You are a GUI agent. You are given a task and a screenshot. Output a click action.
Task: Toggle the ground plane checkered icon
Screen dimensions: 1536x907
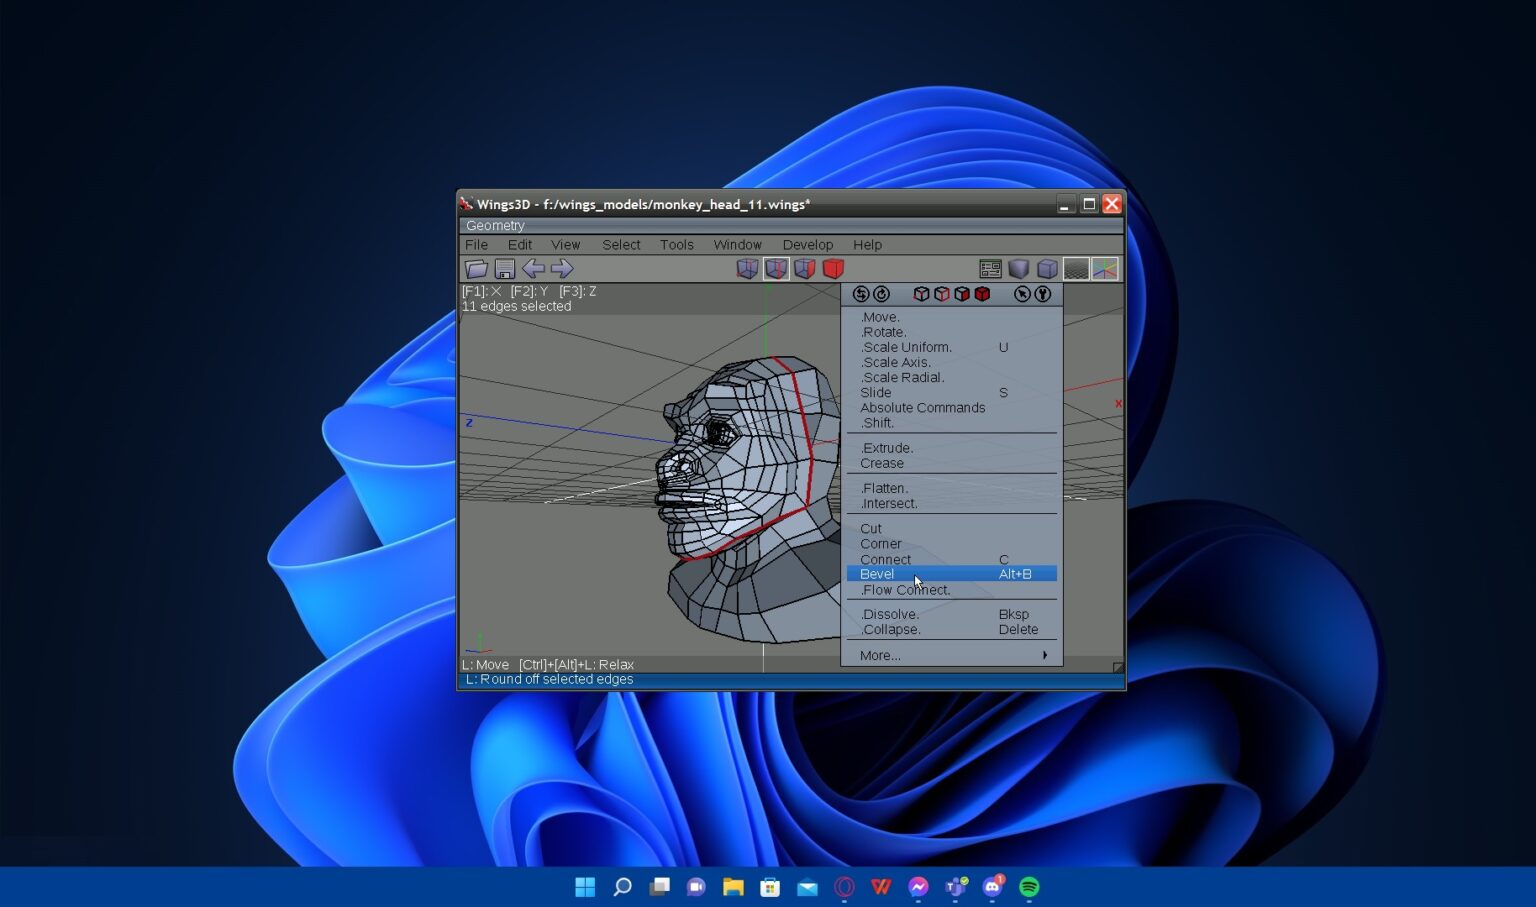pyautogui.click(x=1075, y=268)
